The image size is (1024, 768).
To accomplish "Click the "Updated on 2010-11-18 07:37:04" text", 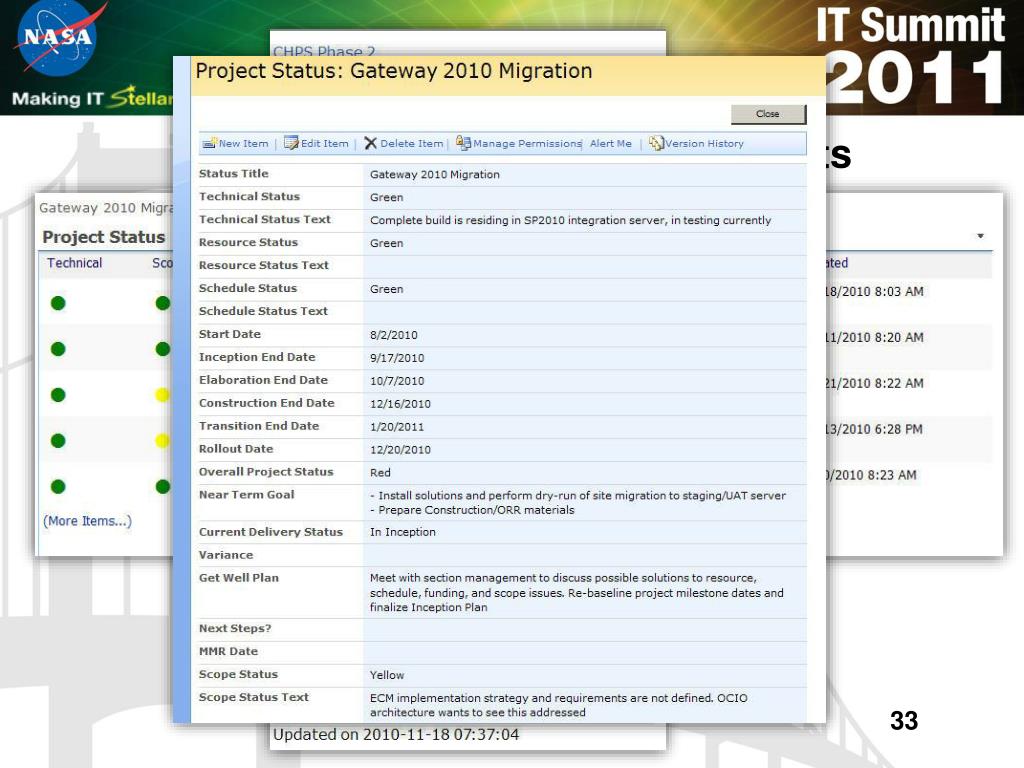I will click(x=396, y=735).
